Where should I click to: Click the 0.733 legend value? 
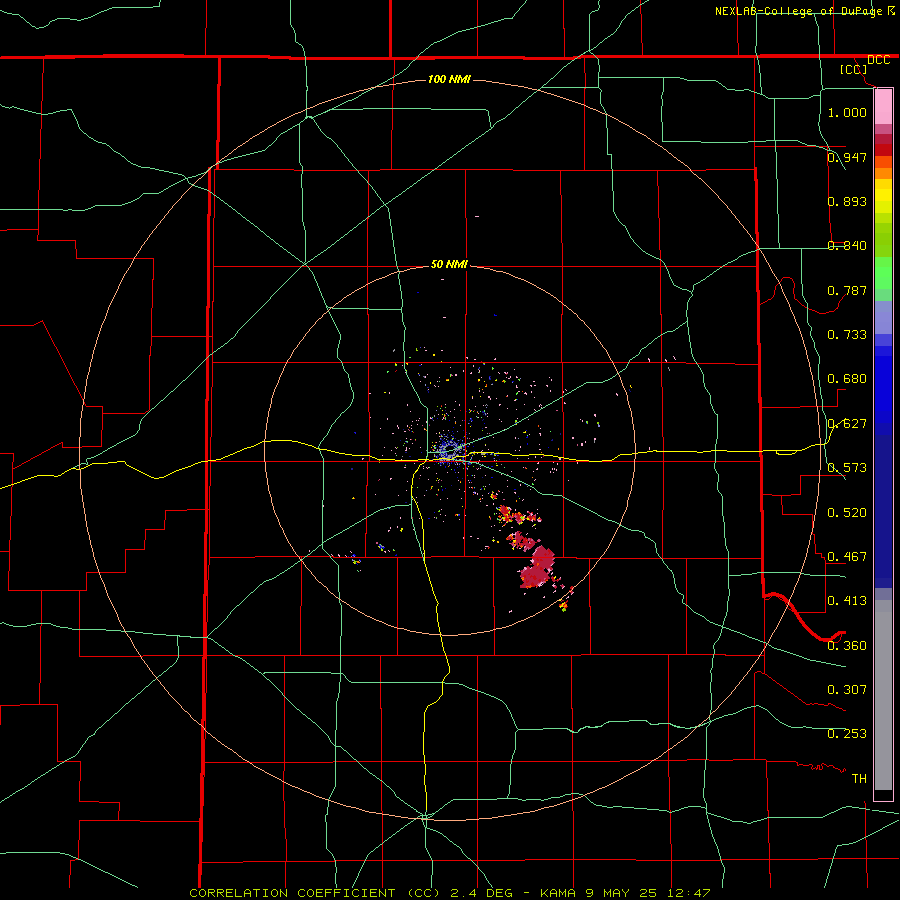click(x=847, y=335)
